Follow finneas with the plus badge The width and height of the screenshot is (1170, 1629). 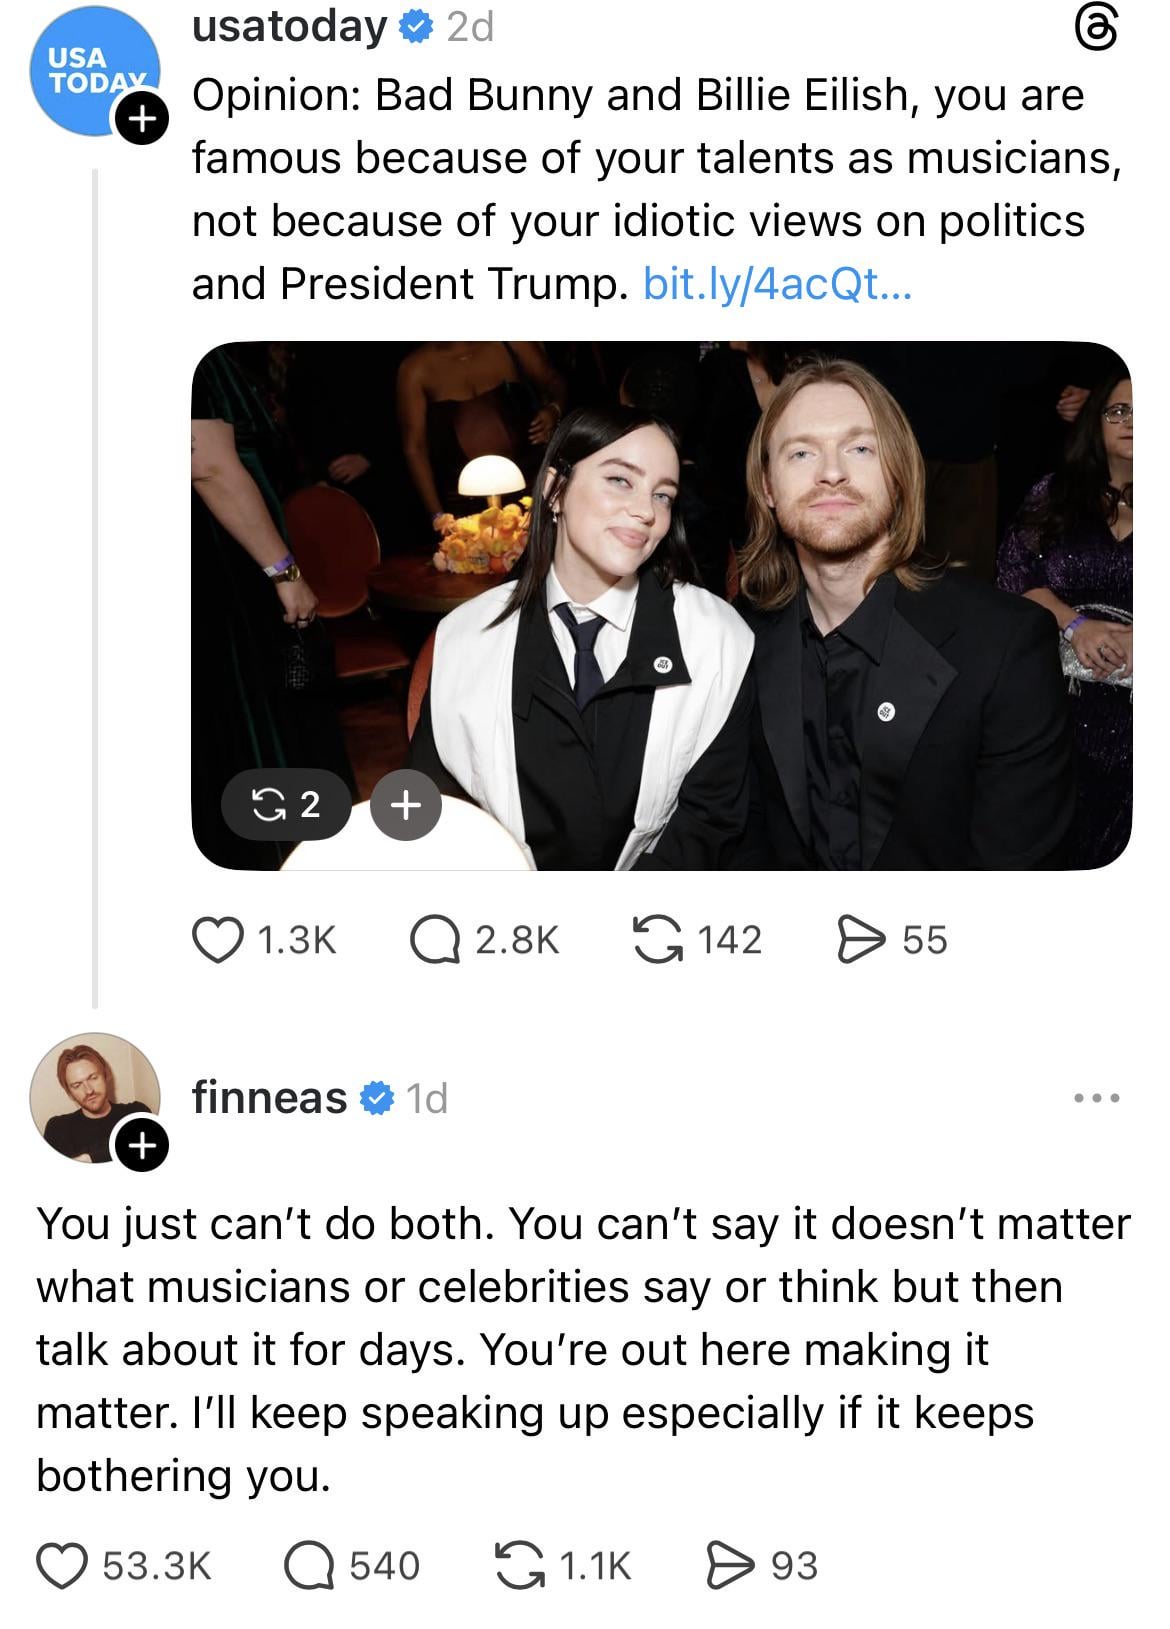(x=141, y=1144)
